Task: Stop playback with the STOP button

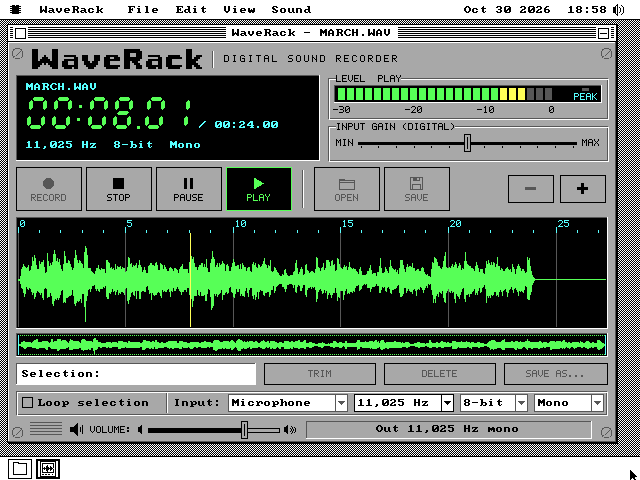Action: pos(119,189)
